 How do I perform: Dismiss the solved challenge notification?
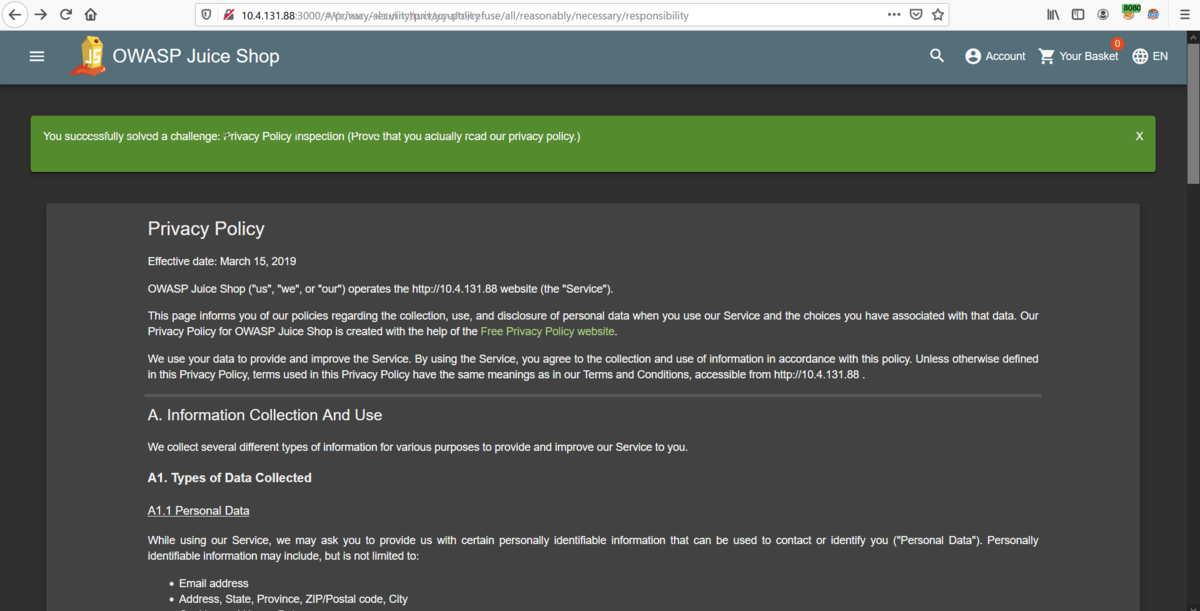[1139, 136]
